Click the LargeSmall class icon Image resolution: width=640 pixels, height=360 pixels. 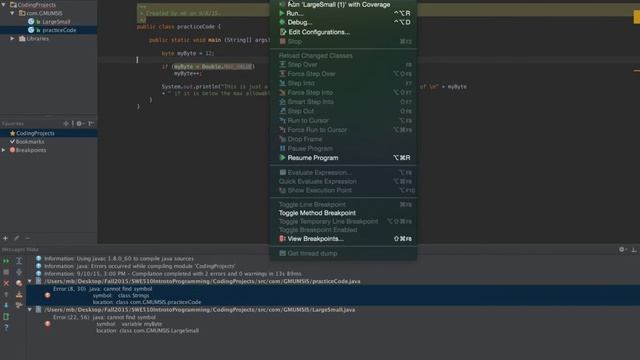pyautogui.click(x=31, y=22)
